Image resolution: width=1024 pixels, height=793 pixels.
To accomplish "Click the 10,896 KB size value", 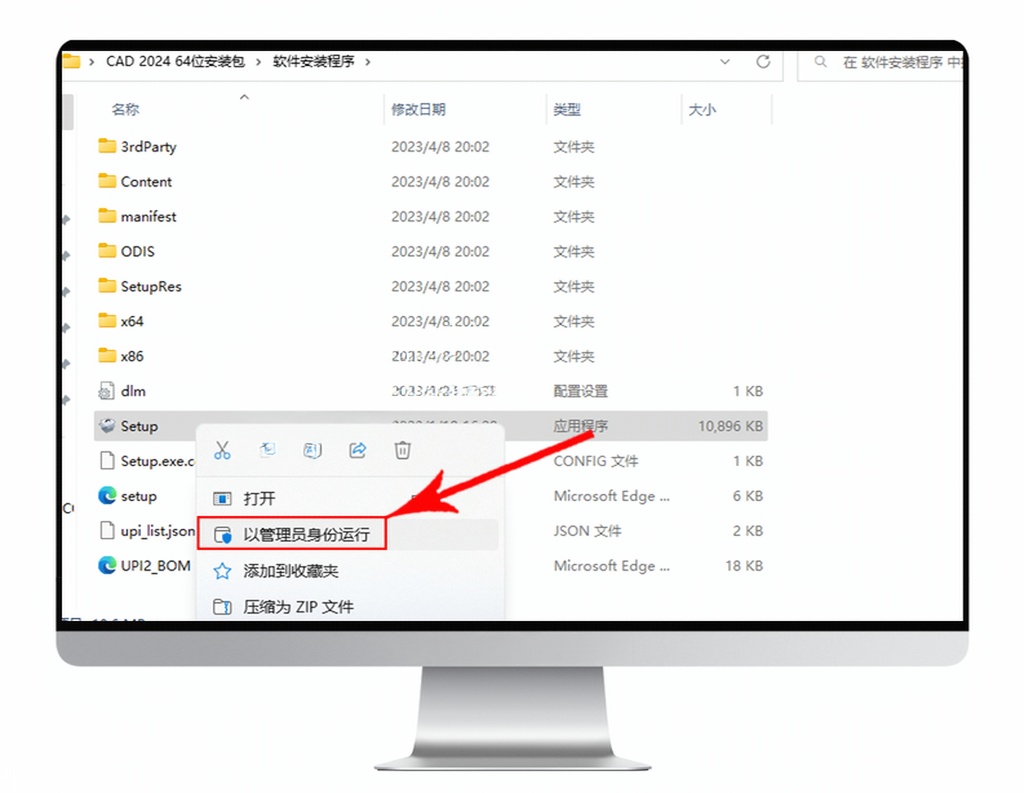I will 731,426.
